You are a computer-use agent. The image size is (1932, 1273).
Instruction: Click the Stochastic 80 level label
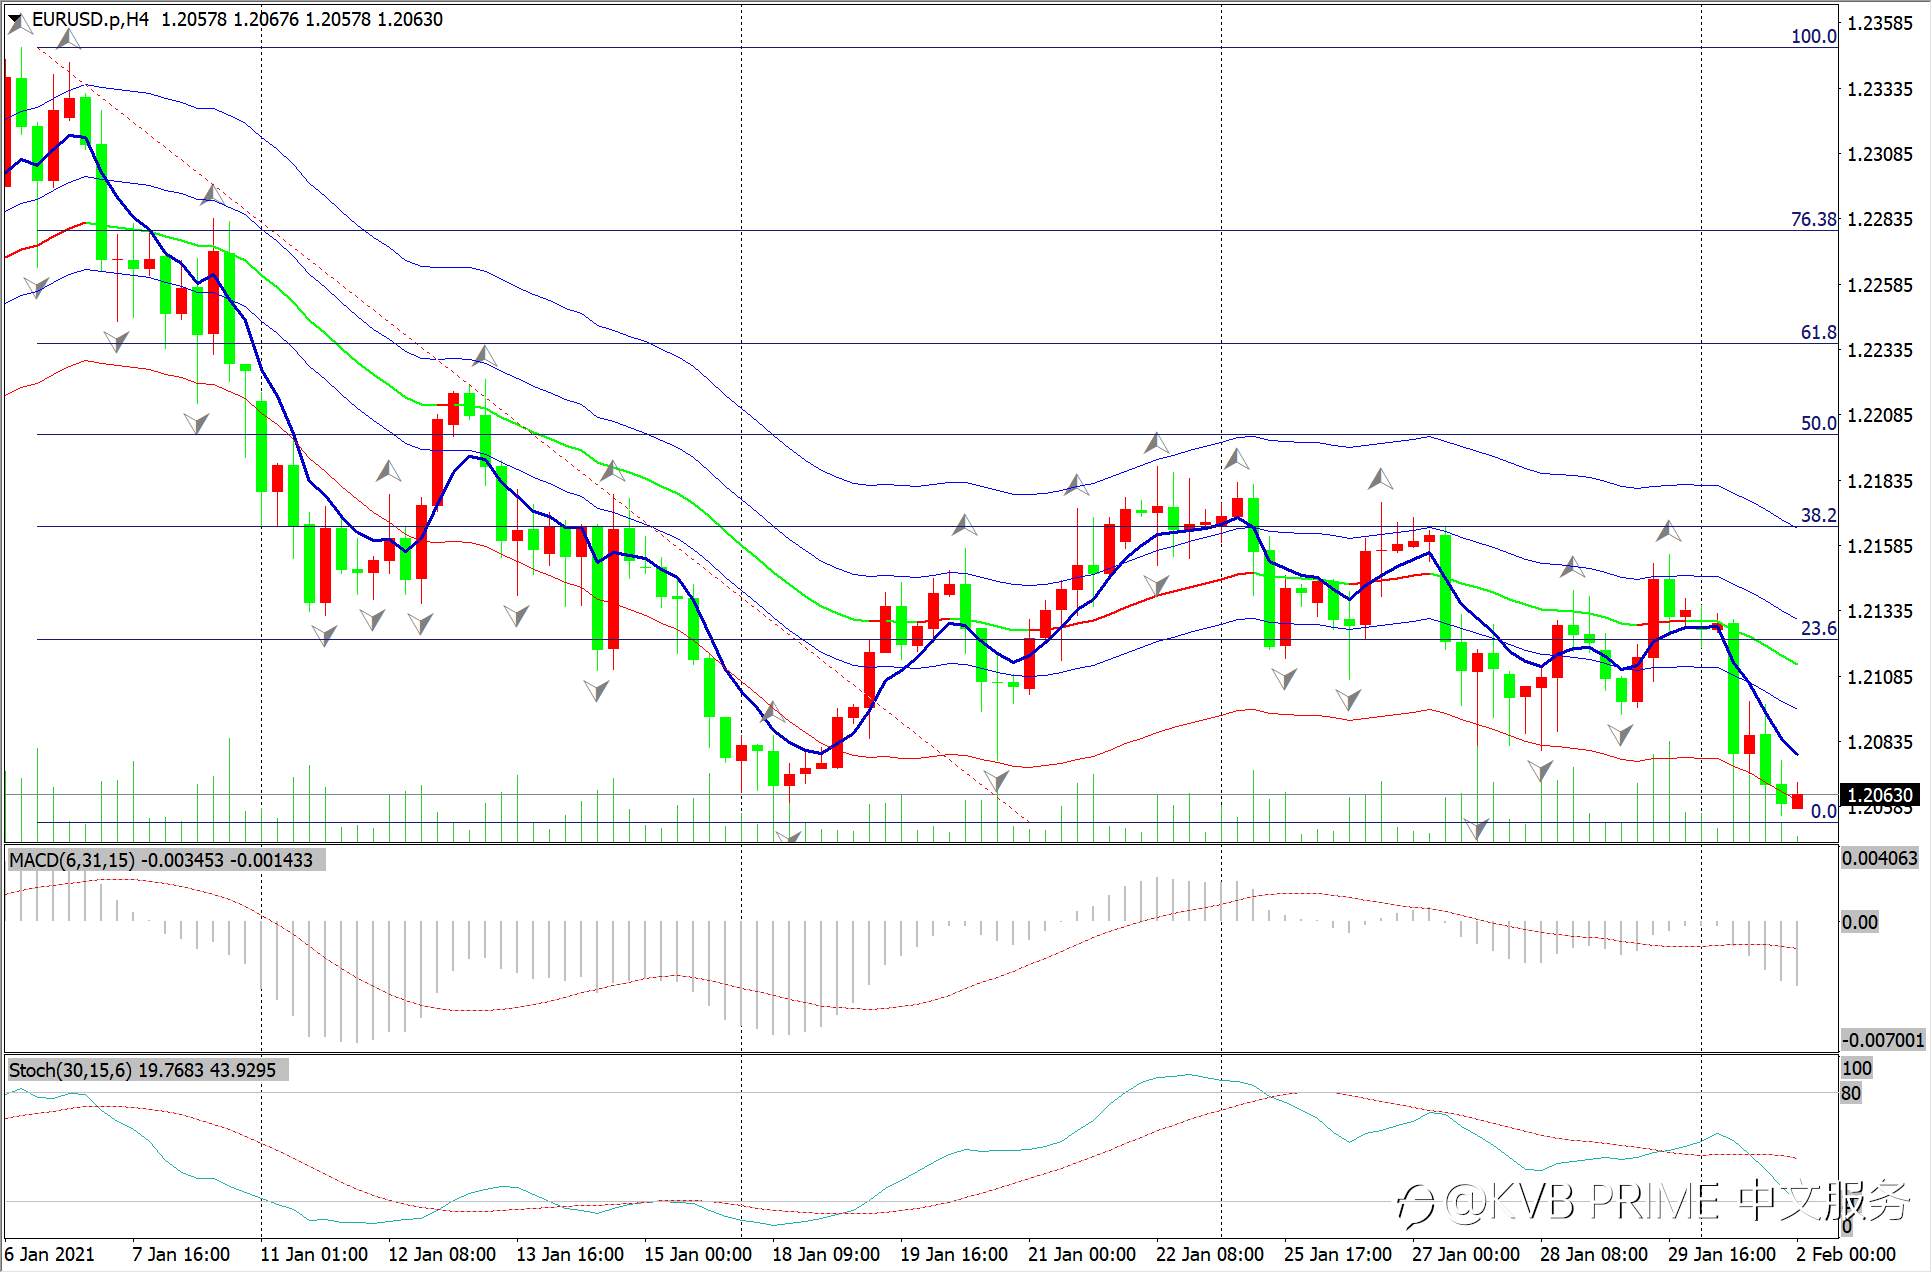(x=1851, y=1093)
